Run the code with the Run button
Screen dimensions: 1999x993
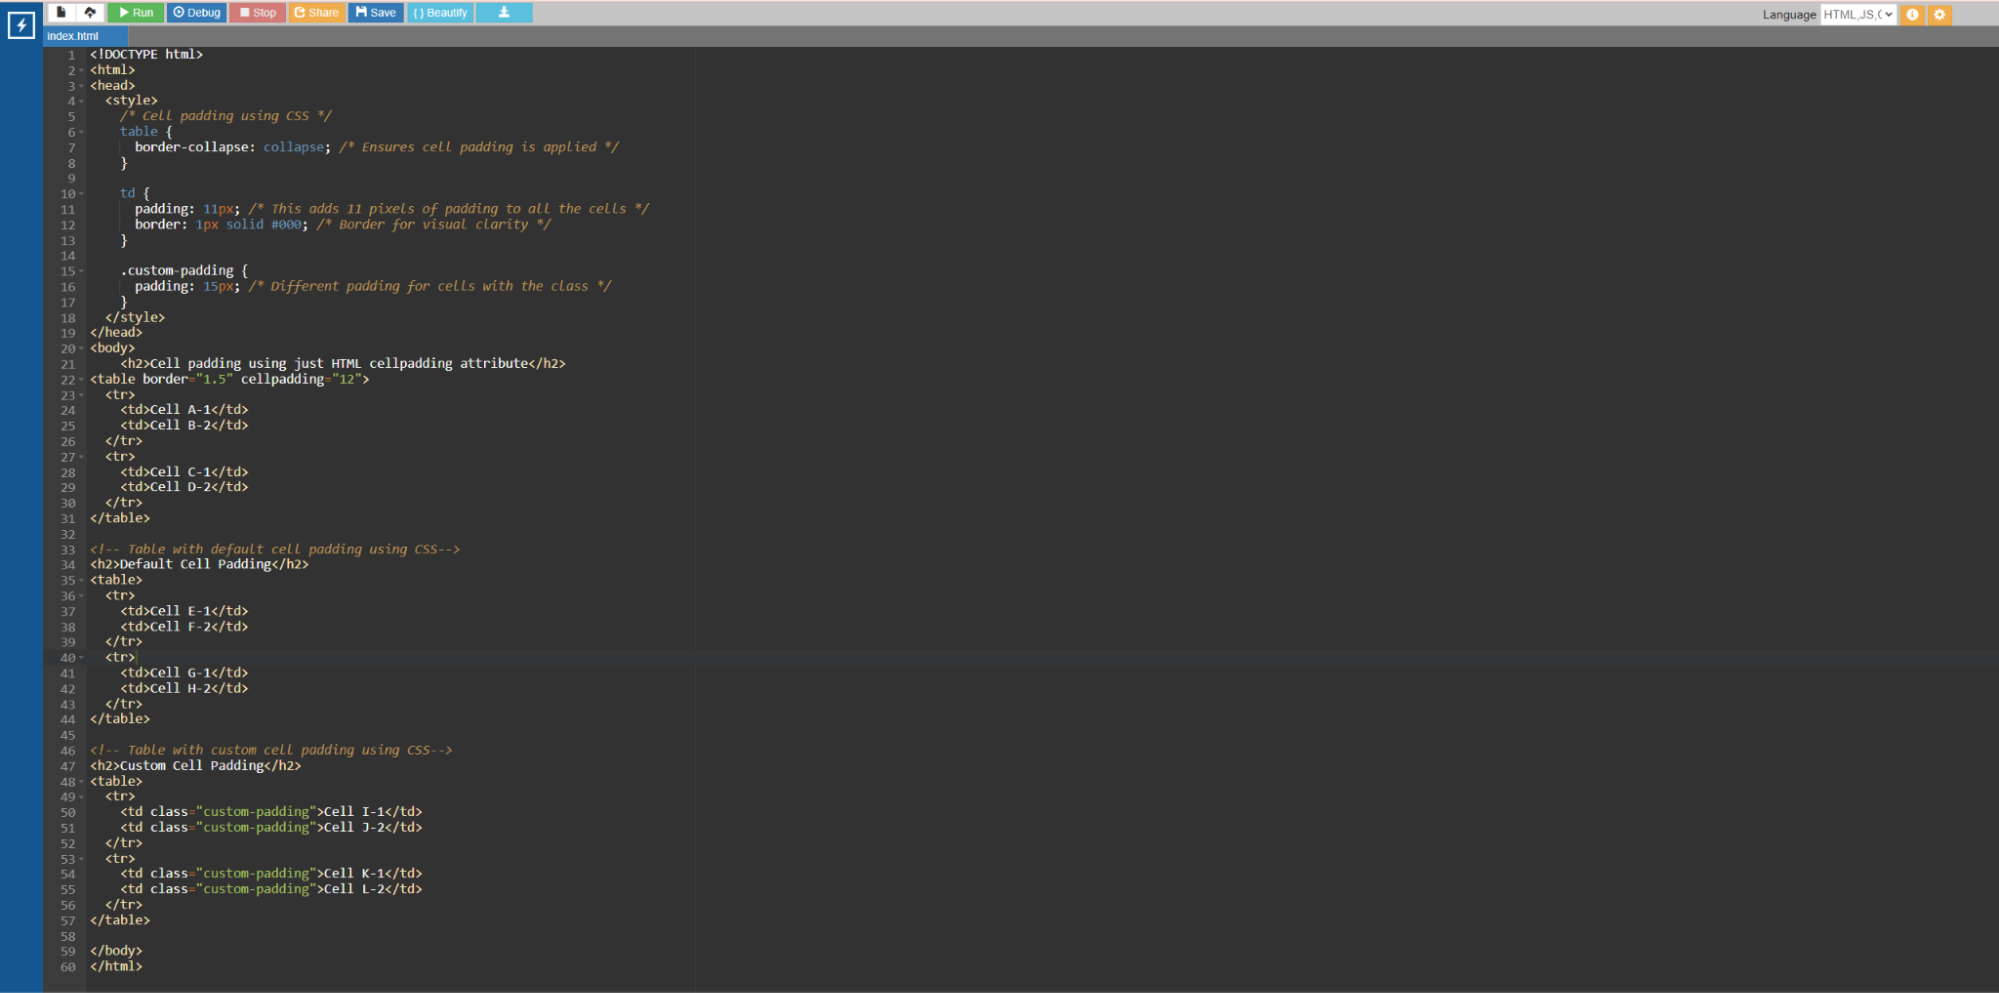[135, 13]
